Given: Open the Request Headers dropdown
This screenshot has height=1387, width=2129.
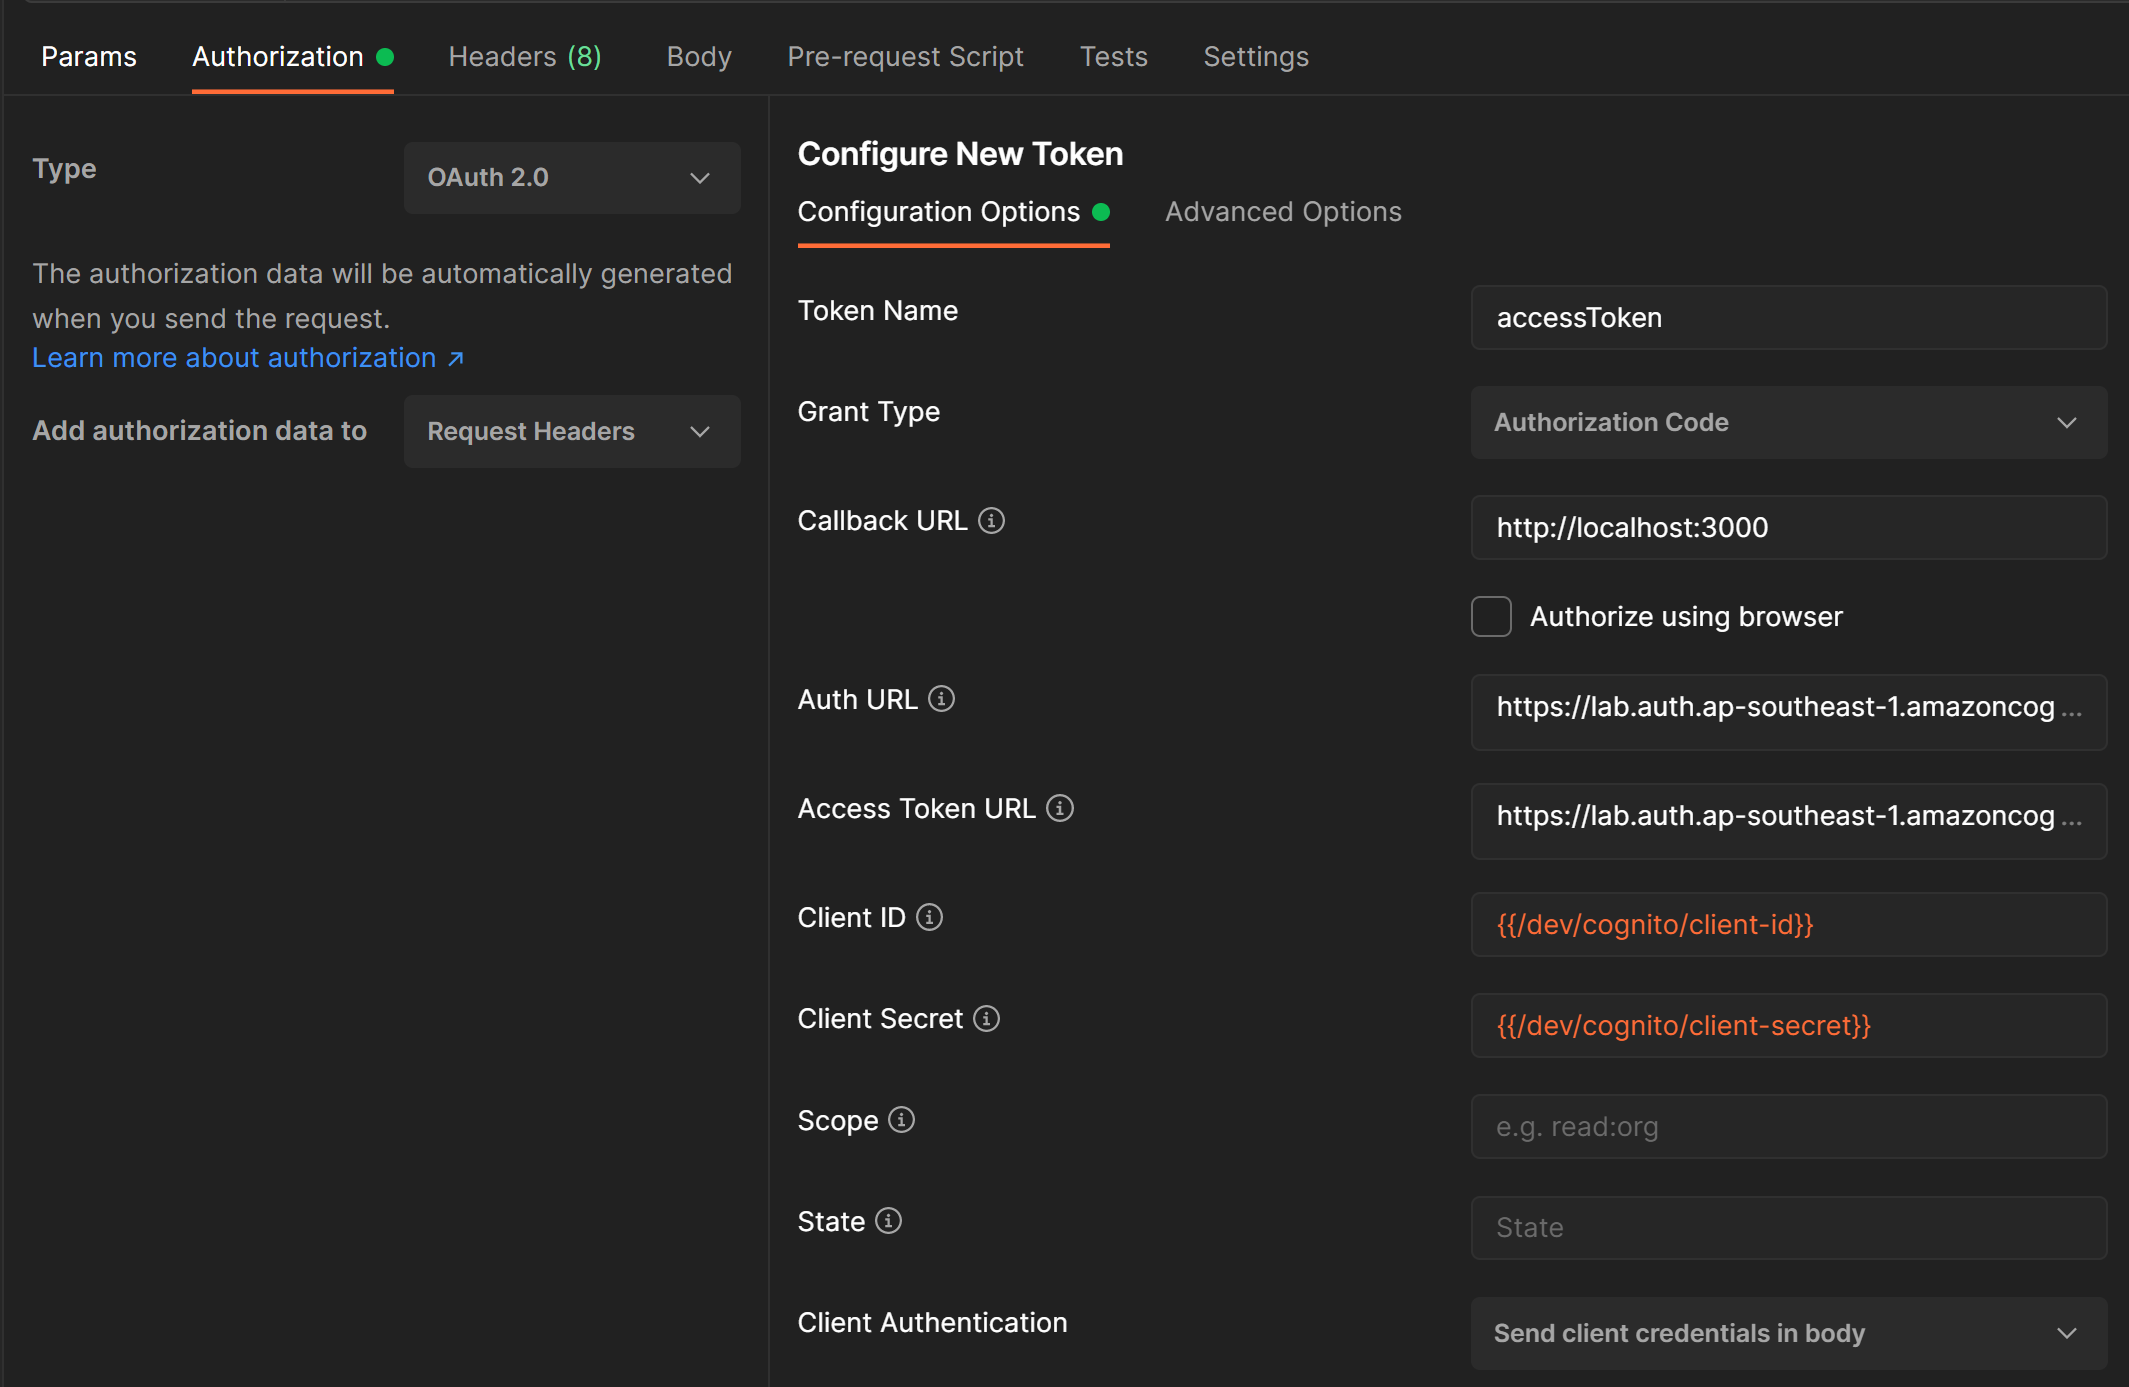Looking at the screenshot, I should pyautogui.click(x=572, y=432).
